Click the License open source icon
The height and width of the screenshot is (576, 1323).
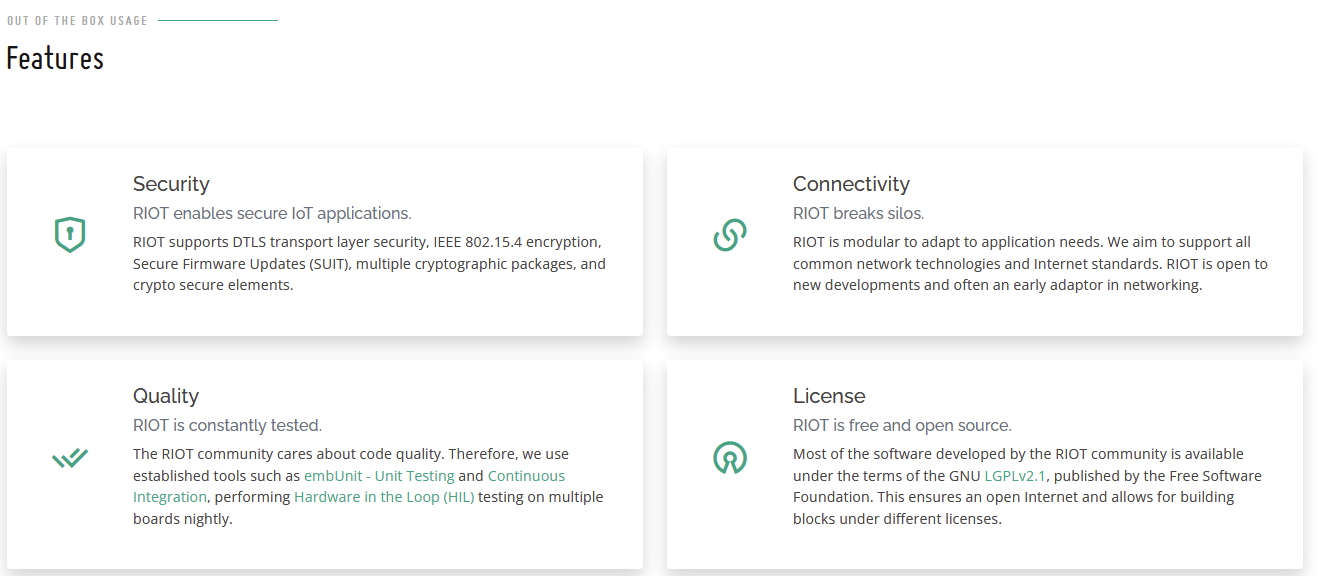coord(730,458)
